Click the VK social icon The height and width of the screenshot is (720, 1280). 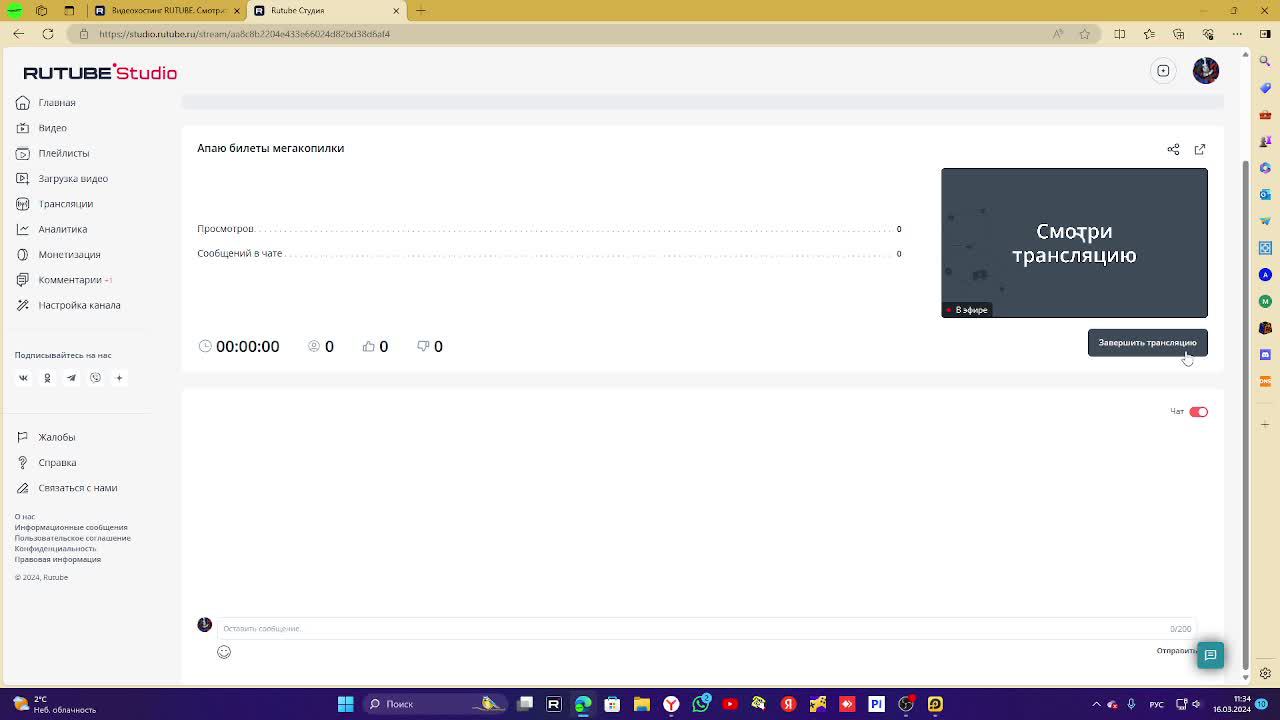pyautogui.click(x=23, y=378)
